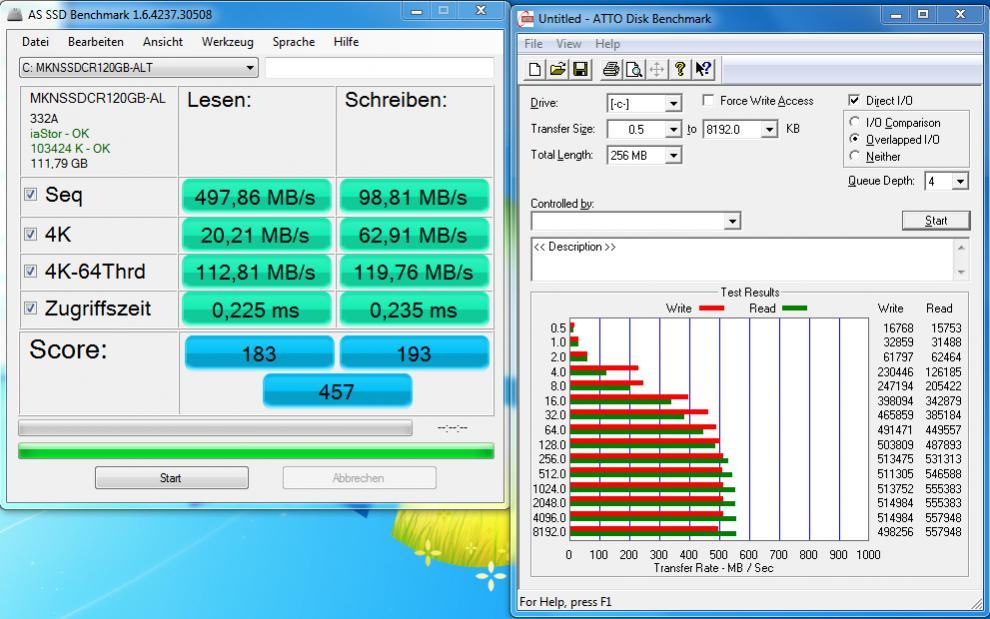Viewport: 990px width, 619px height.
Task: Click the iaStor - OK driver status text
Action: click(59, 133)
